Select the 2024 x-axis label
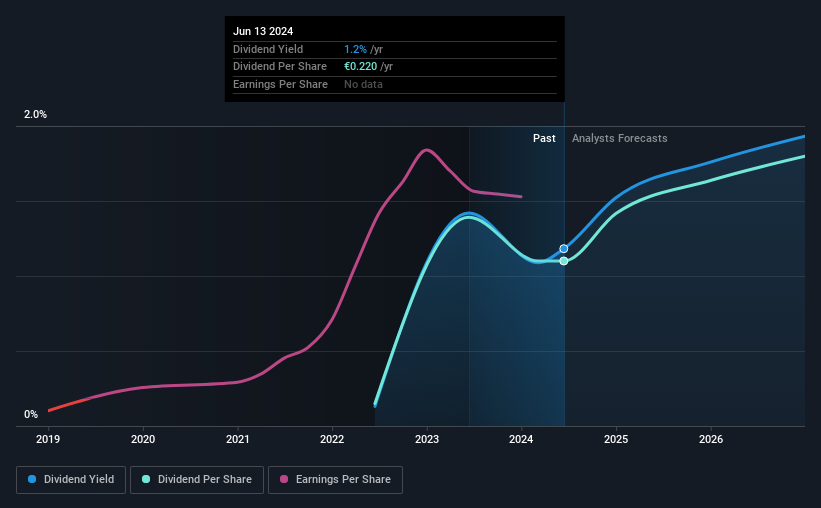Screen dimensions: 821x508 click(x=521, y=439)
